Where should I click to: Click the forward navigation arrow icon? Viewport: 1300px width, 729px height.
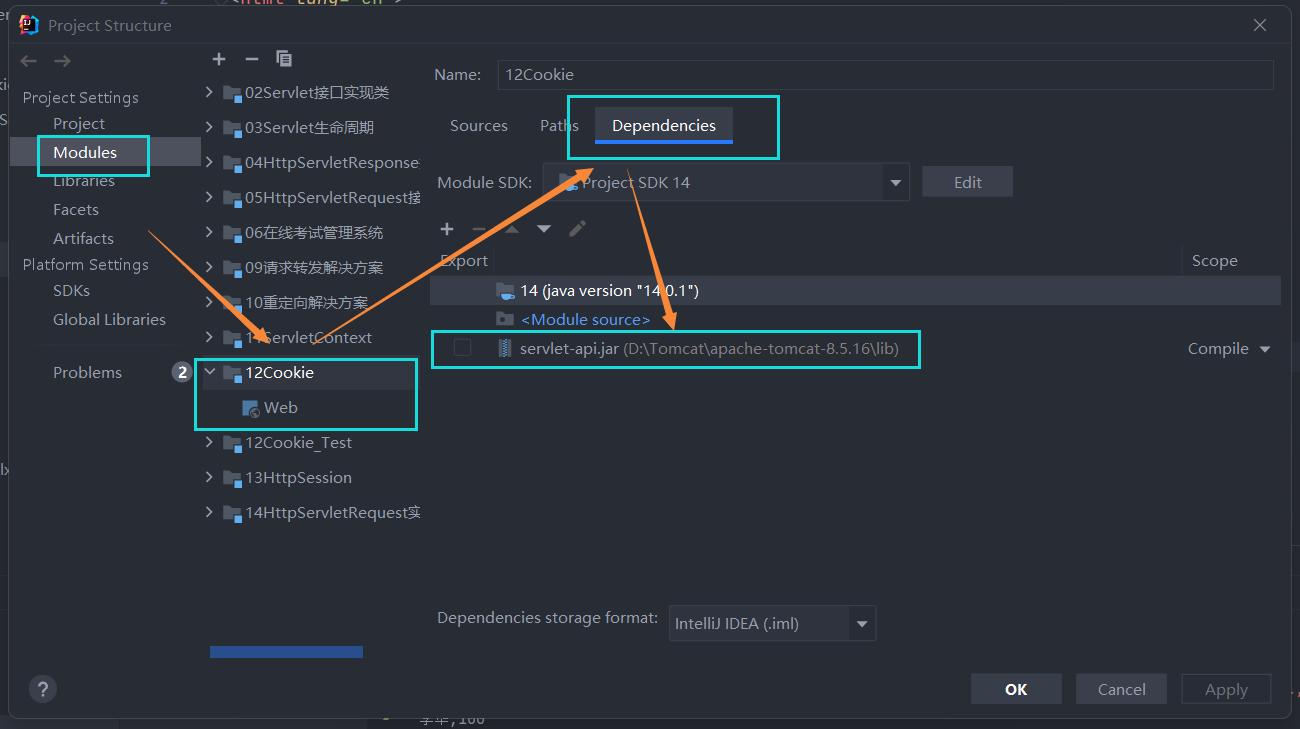[62, 59]
